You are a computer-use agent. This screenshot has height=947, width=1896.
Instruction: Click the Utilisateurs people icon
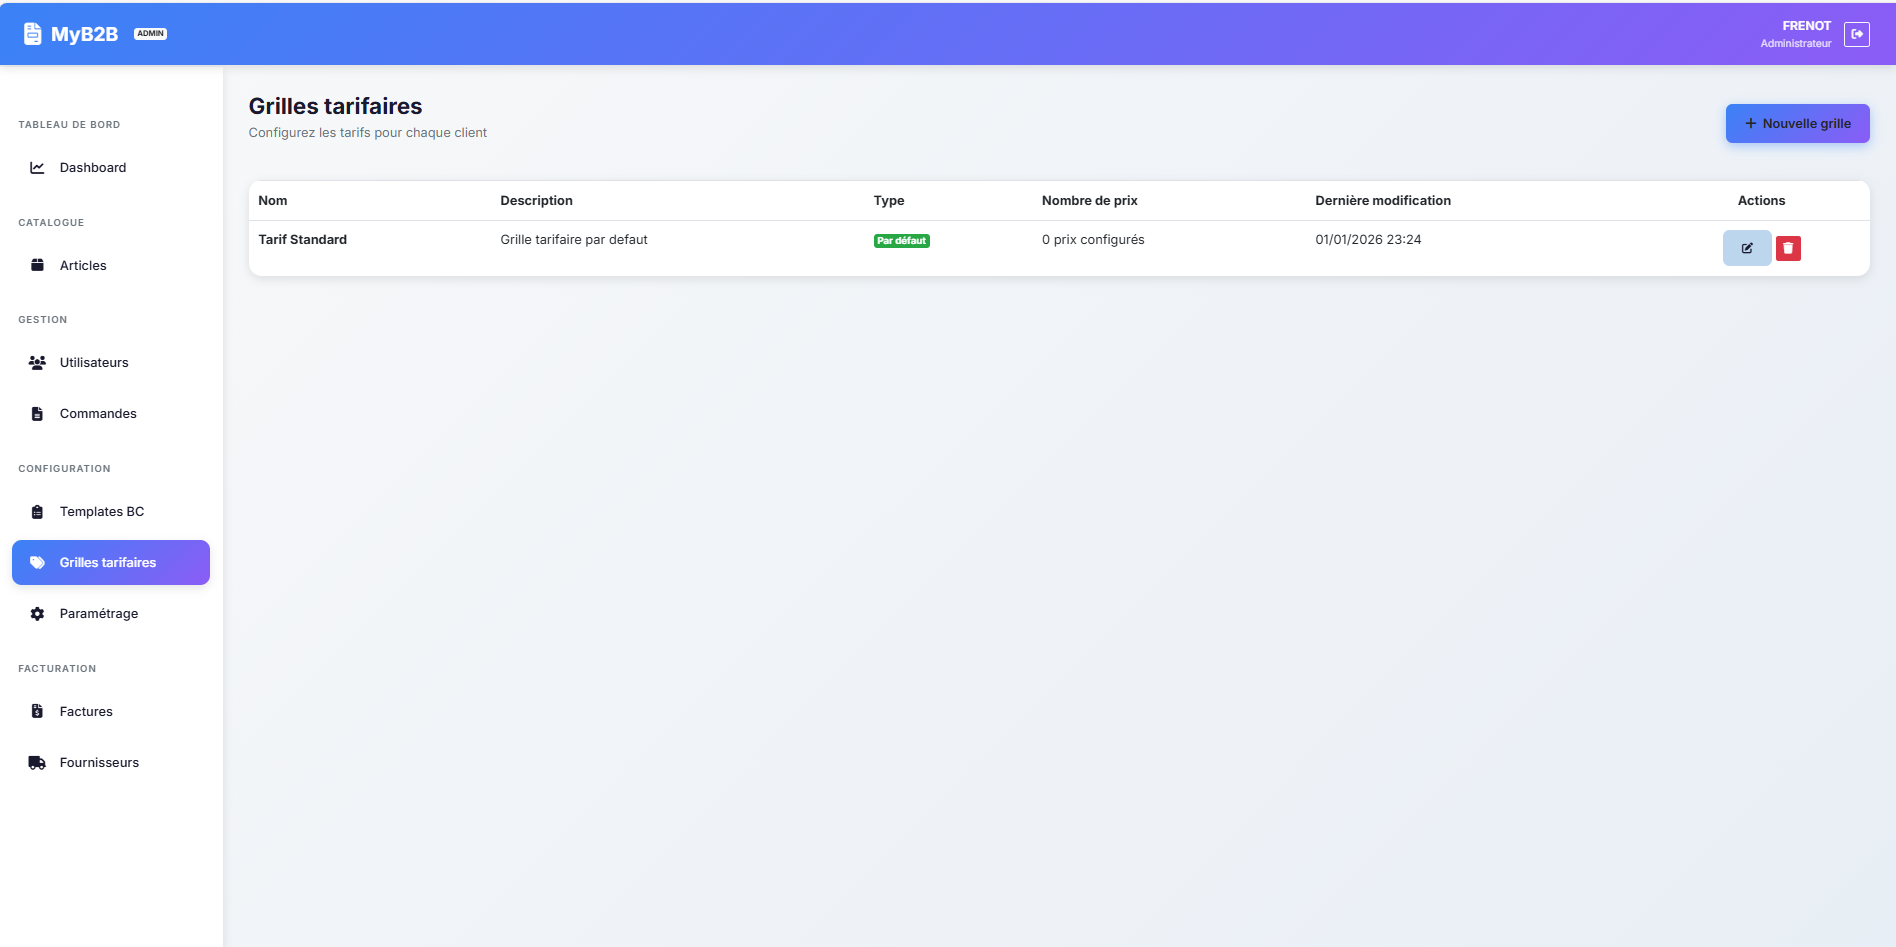pos(37,363)
